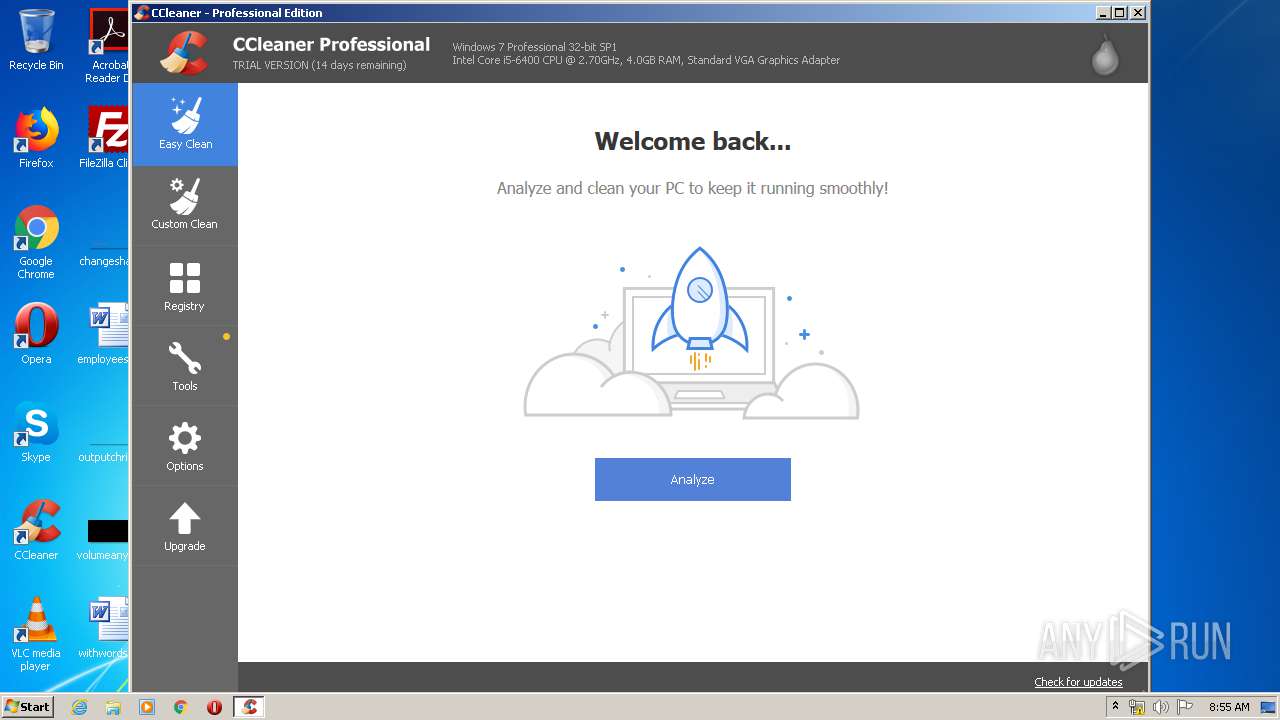Show hidden system tray icons

point(1115,707)
